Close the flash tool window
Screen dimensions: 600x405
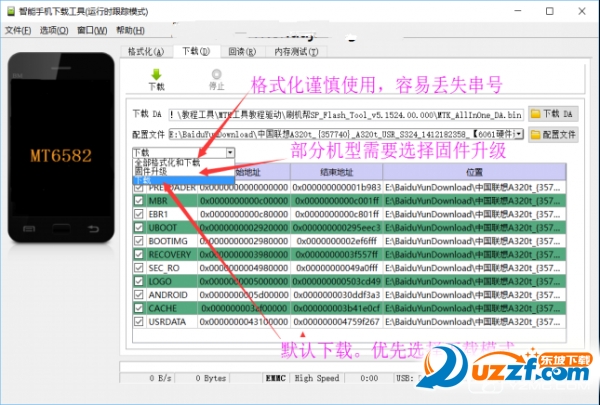(582, 11)
